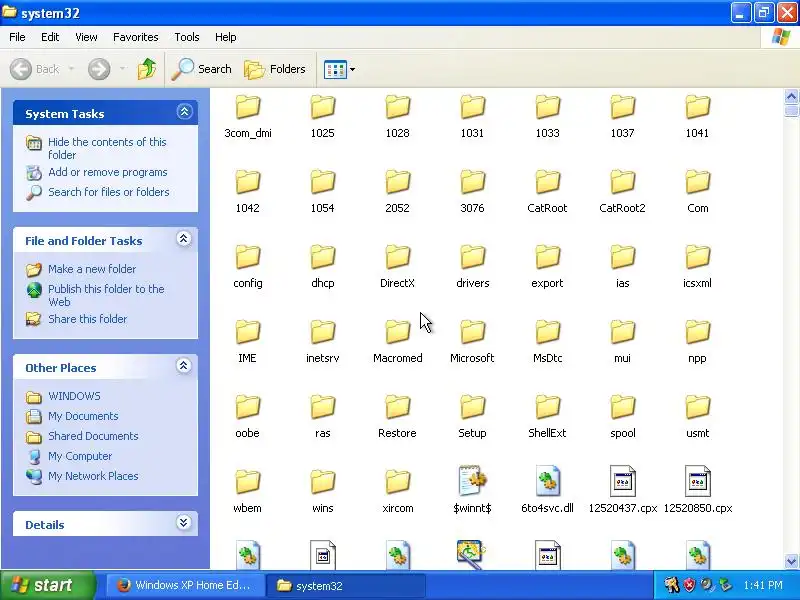Viewport: 800px width, 600px height.
Task: Open the Favorites menu
Action: point(136,37)
